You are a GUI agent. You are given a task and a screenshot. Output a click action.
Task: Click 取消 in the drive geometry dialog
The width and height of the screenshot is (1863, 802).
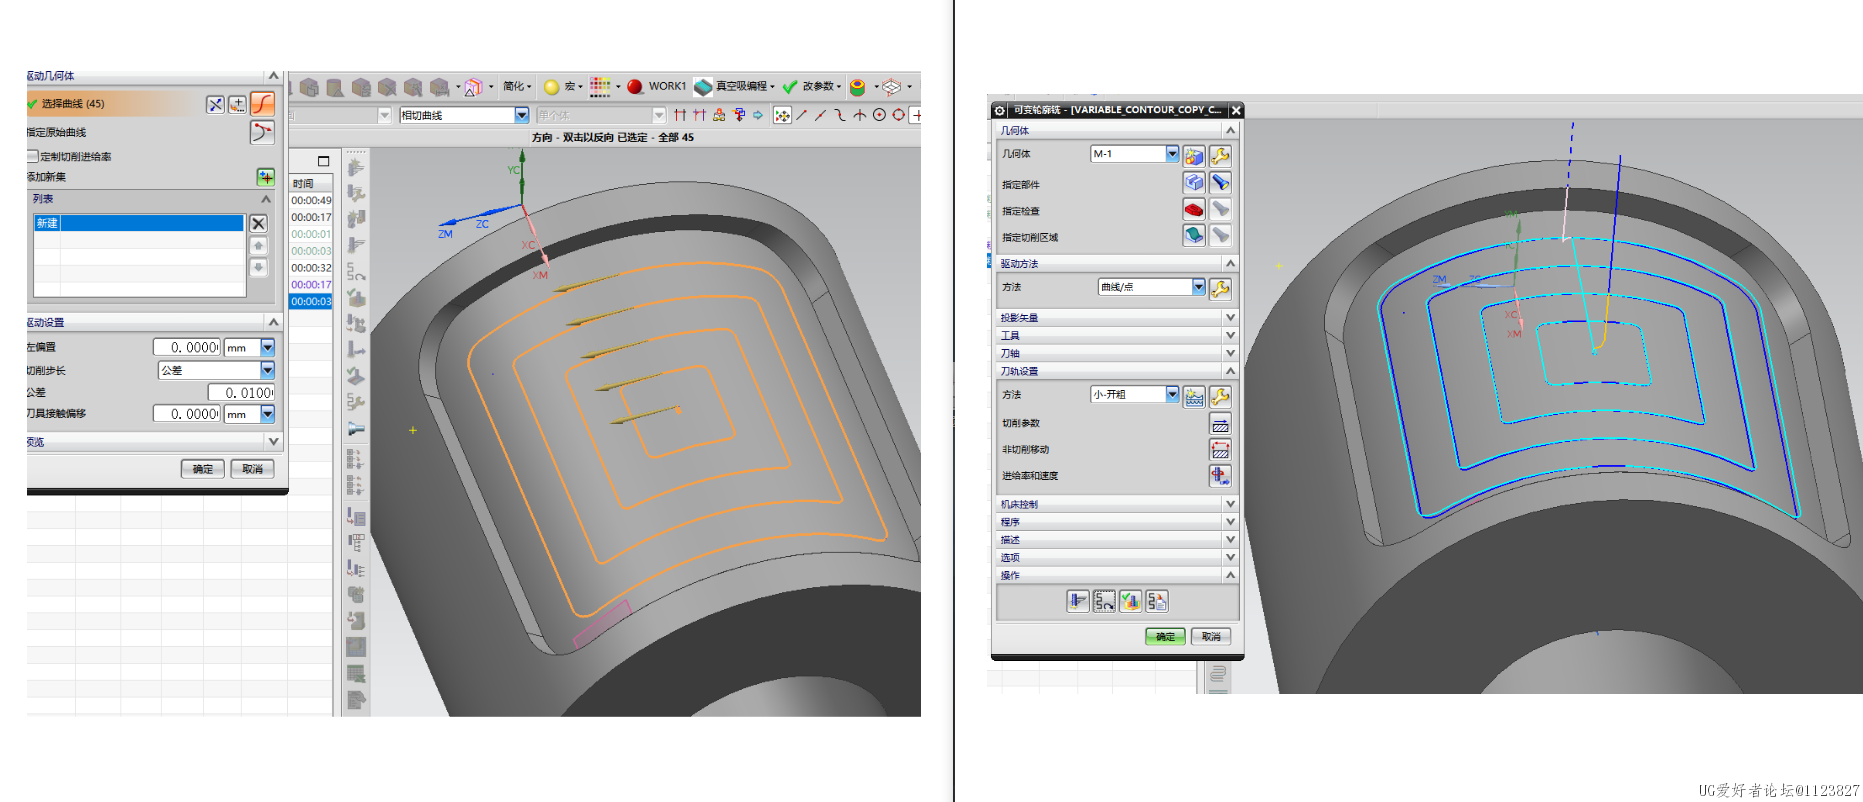click(x=252, y=469)
